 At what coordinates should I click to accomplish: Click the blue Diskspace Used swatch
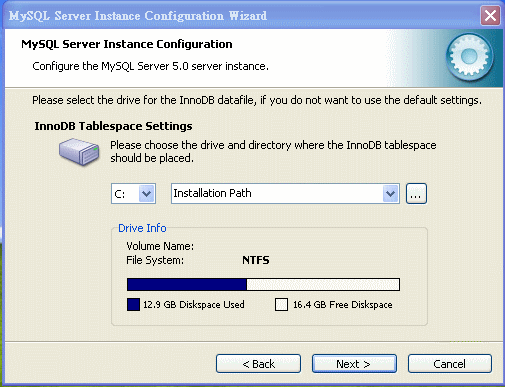(133, 305)
